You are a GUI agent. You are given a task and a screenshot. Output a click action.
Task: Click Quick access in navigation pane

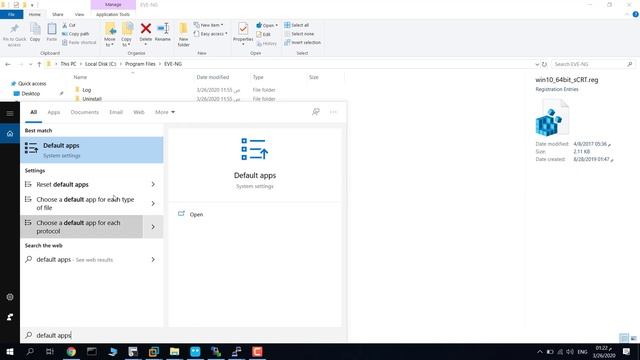32,83
